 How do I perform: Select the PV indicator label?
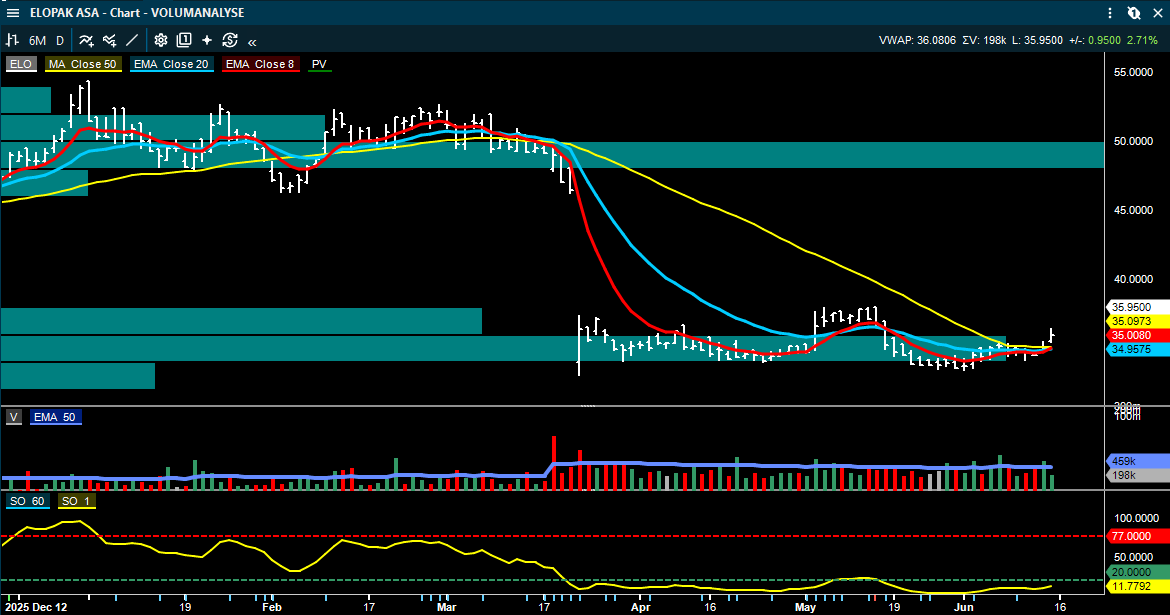coord(319,64)
